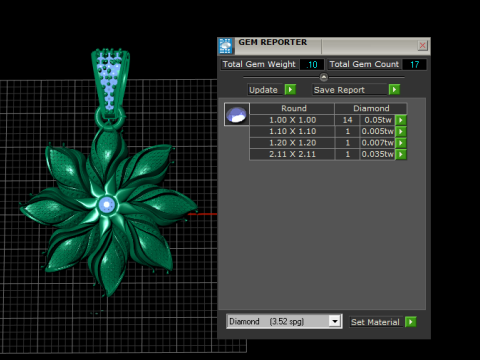Image resolution: width=480 pixels, height=360 pixels.
Task: Click the 0.007tw weight cell
Action: point(378,143)
